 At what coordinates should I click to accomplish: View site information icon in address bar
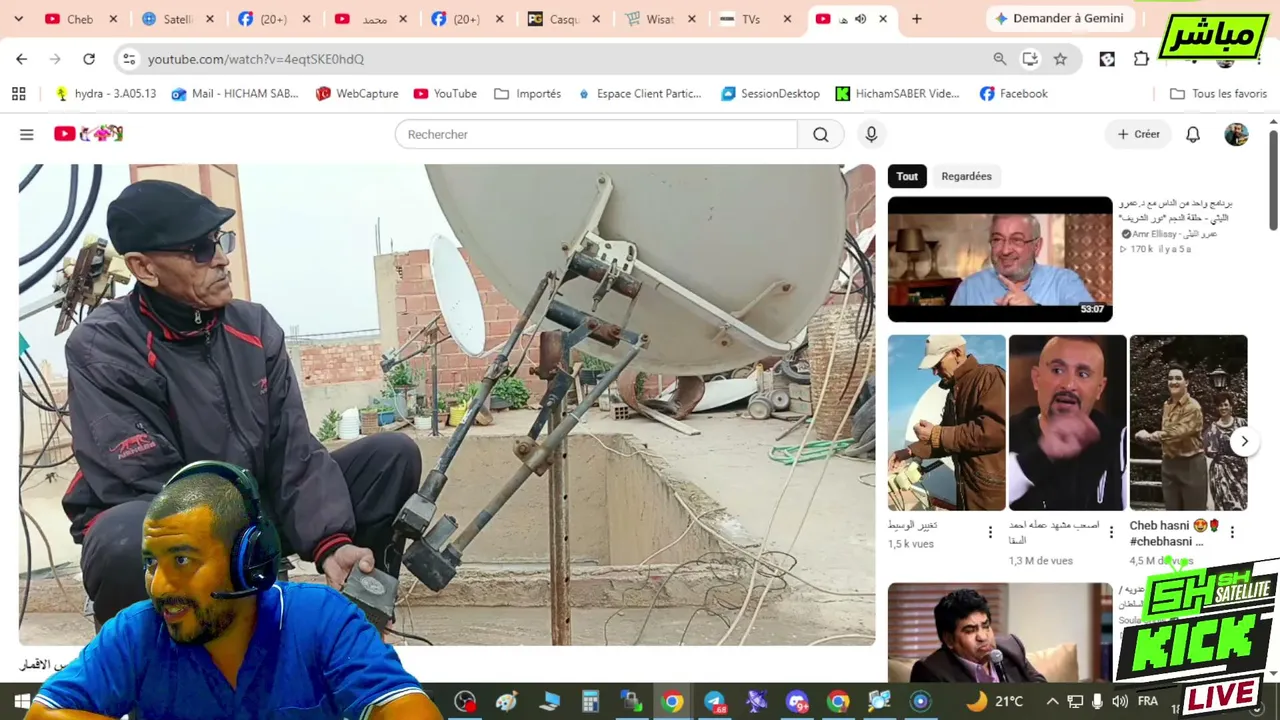[129, 59]
